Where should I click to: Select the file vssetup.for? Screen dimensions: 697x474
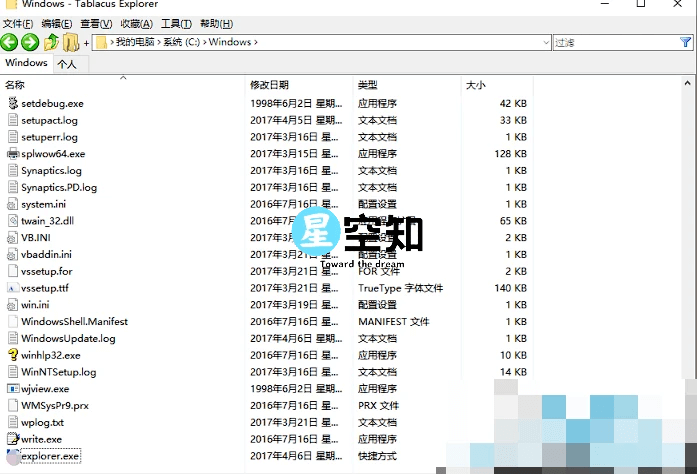click(x=47, y=271)
